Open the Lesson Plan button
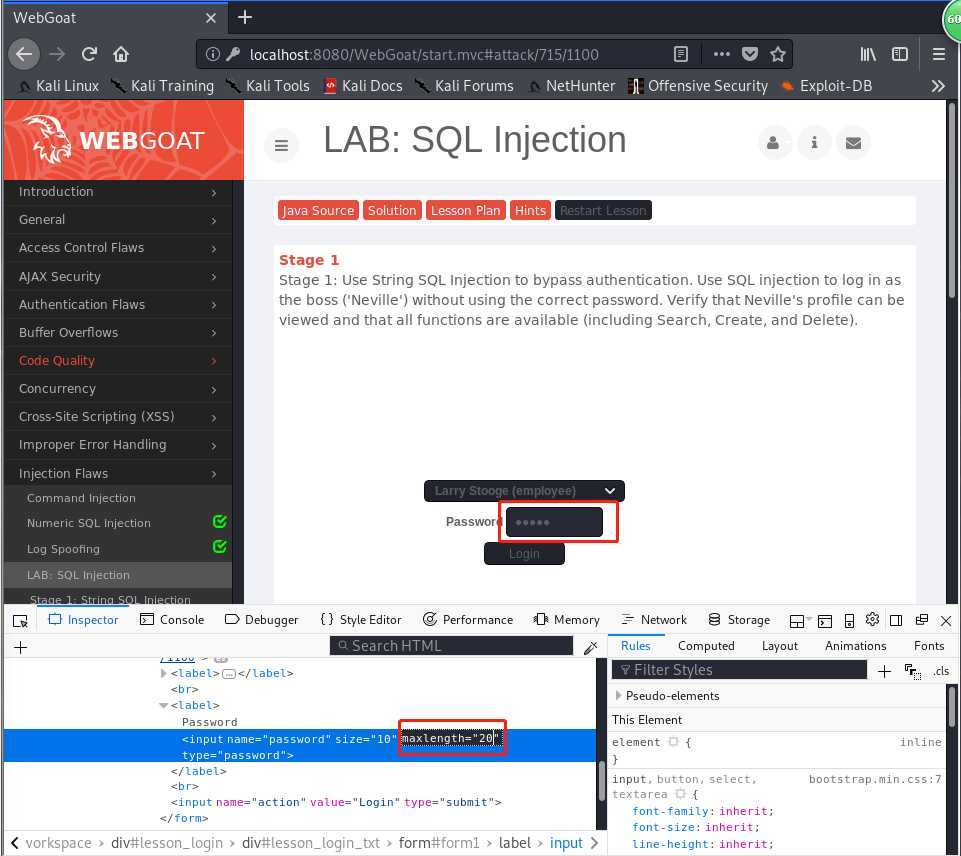Screen dimensions: 961x856 pos(465,211)
